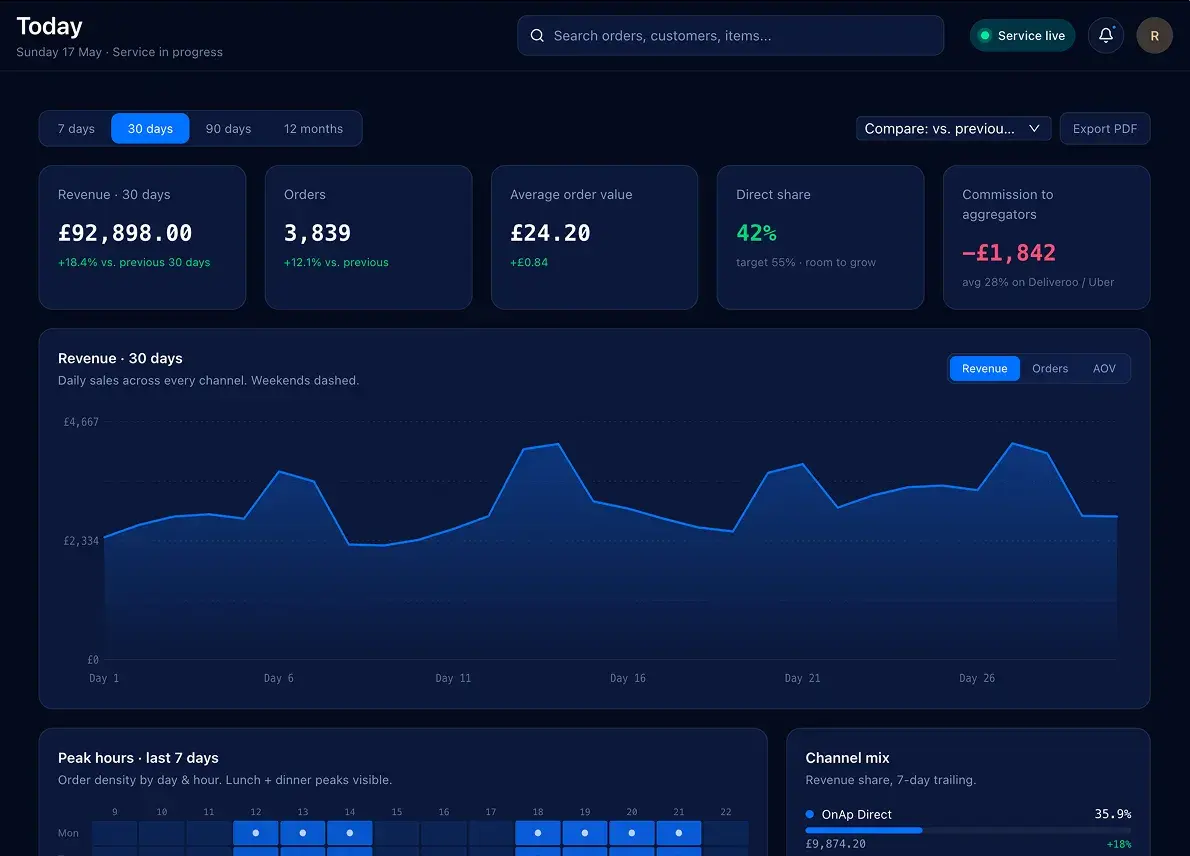
Task: Click the Monday 13 o'clock heatmap cell
Action: [x=303, y=832]
